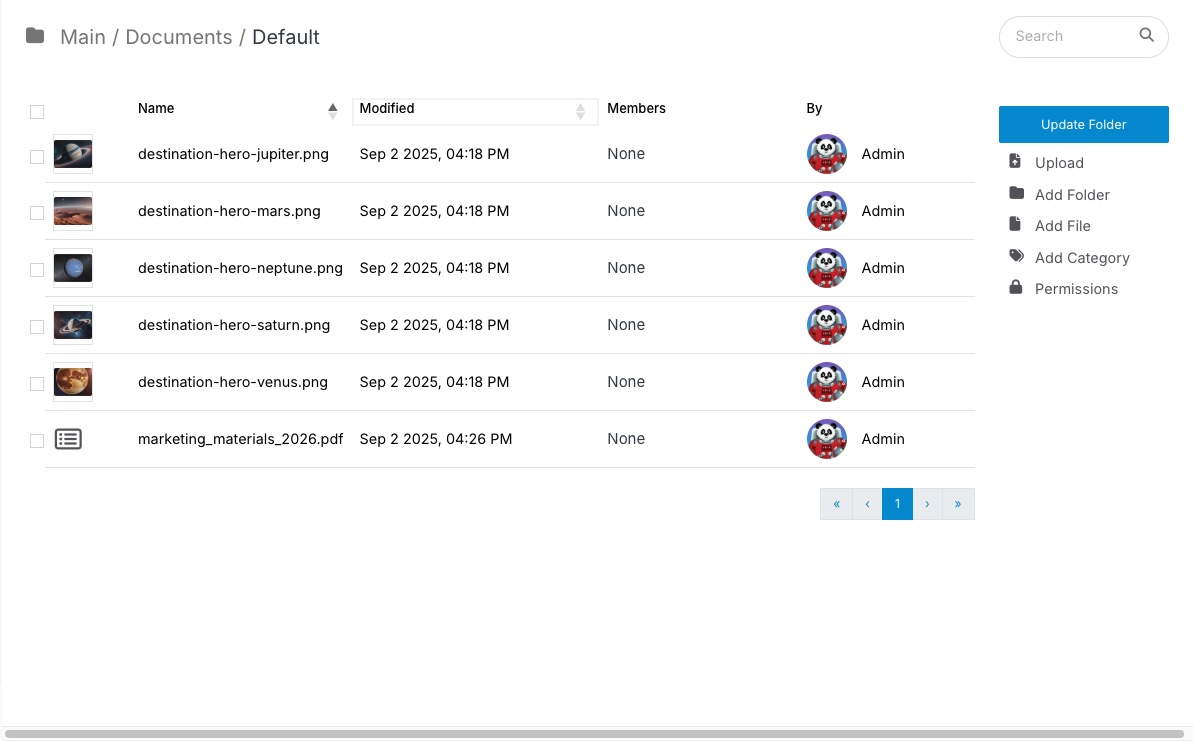The image size is (1193, 741).
Task: Open file destination-hero-jupiter.png by name
Action: (234, 154)
